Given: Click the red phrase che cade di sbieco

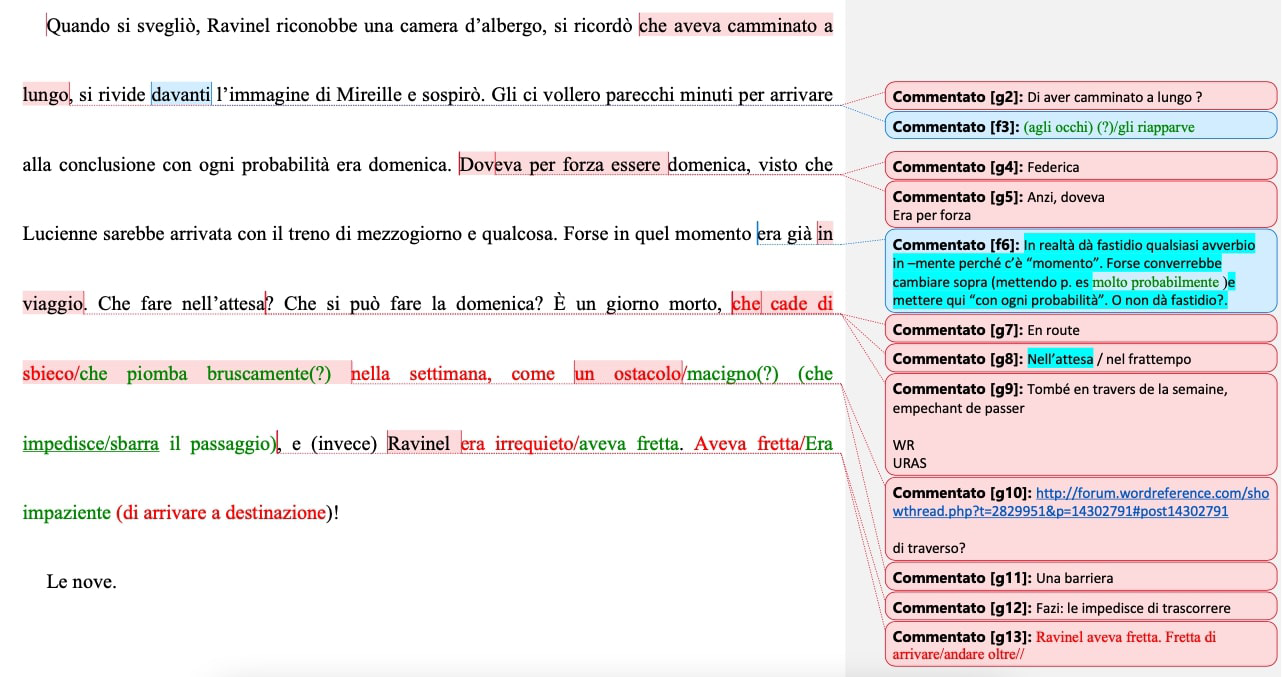Looking at the screenshot, I should click(785, 303).
